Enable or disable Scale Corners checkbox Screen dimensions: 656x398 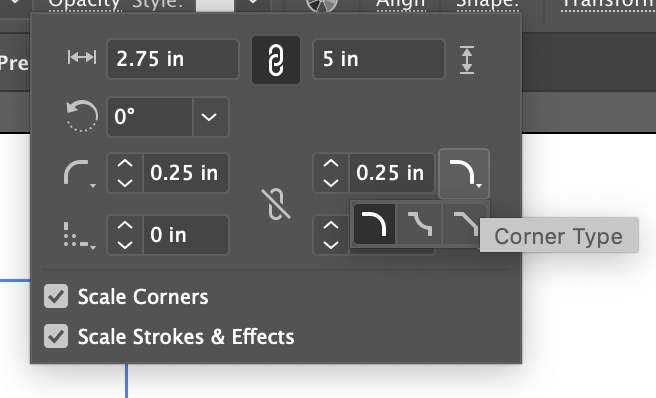pyautogui.click(x=56, y=296)
